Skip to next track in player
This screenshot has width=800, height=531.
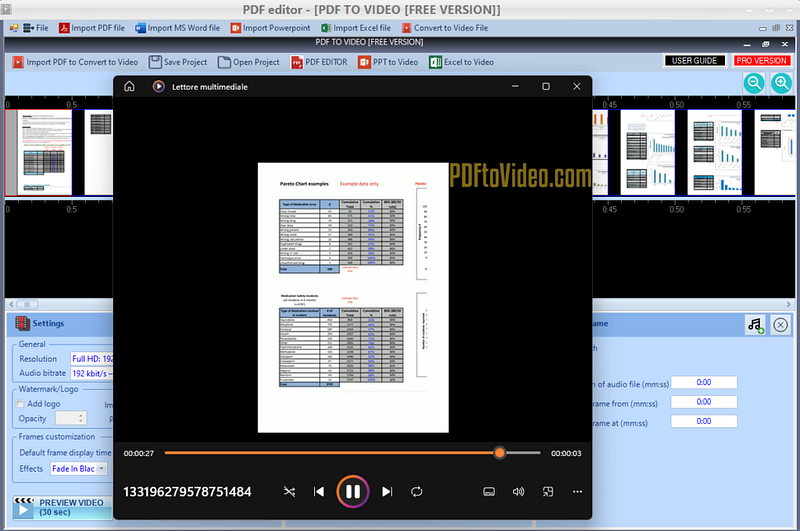pos(387,492)
